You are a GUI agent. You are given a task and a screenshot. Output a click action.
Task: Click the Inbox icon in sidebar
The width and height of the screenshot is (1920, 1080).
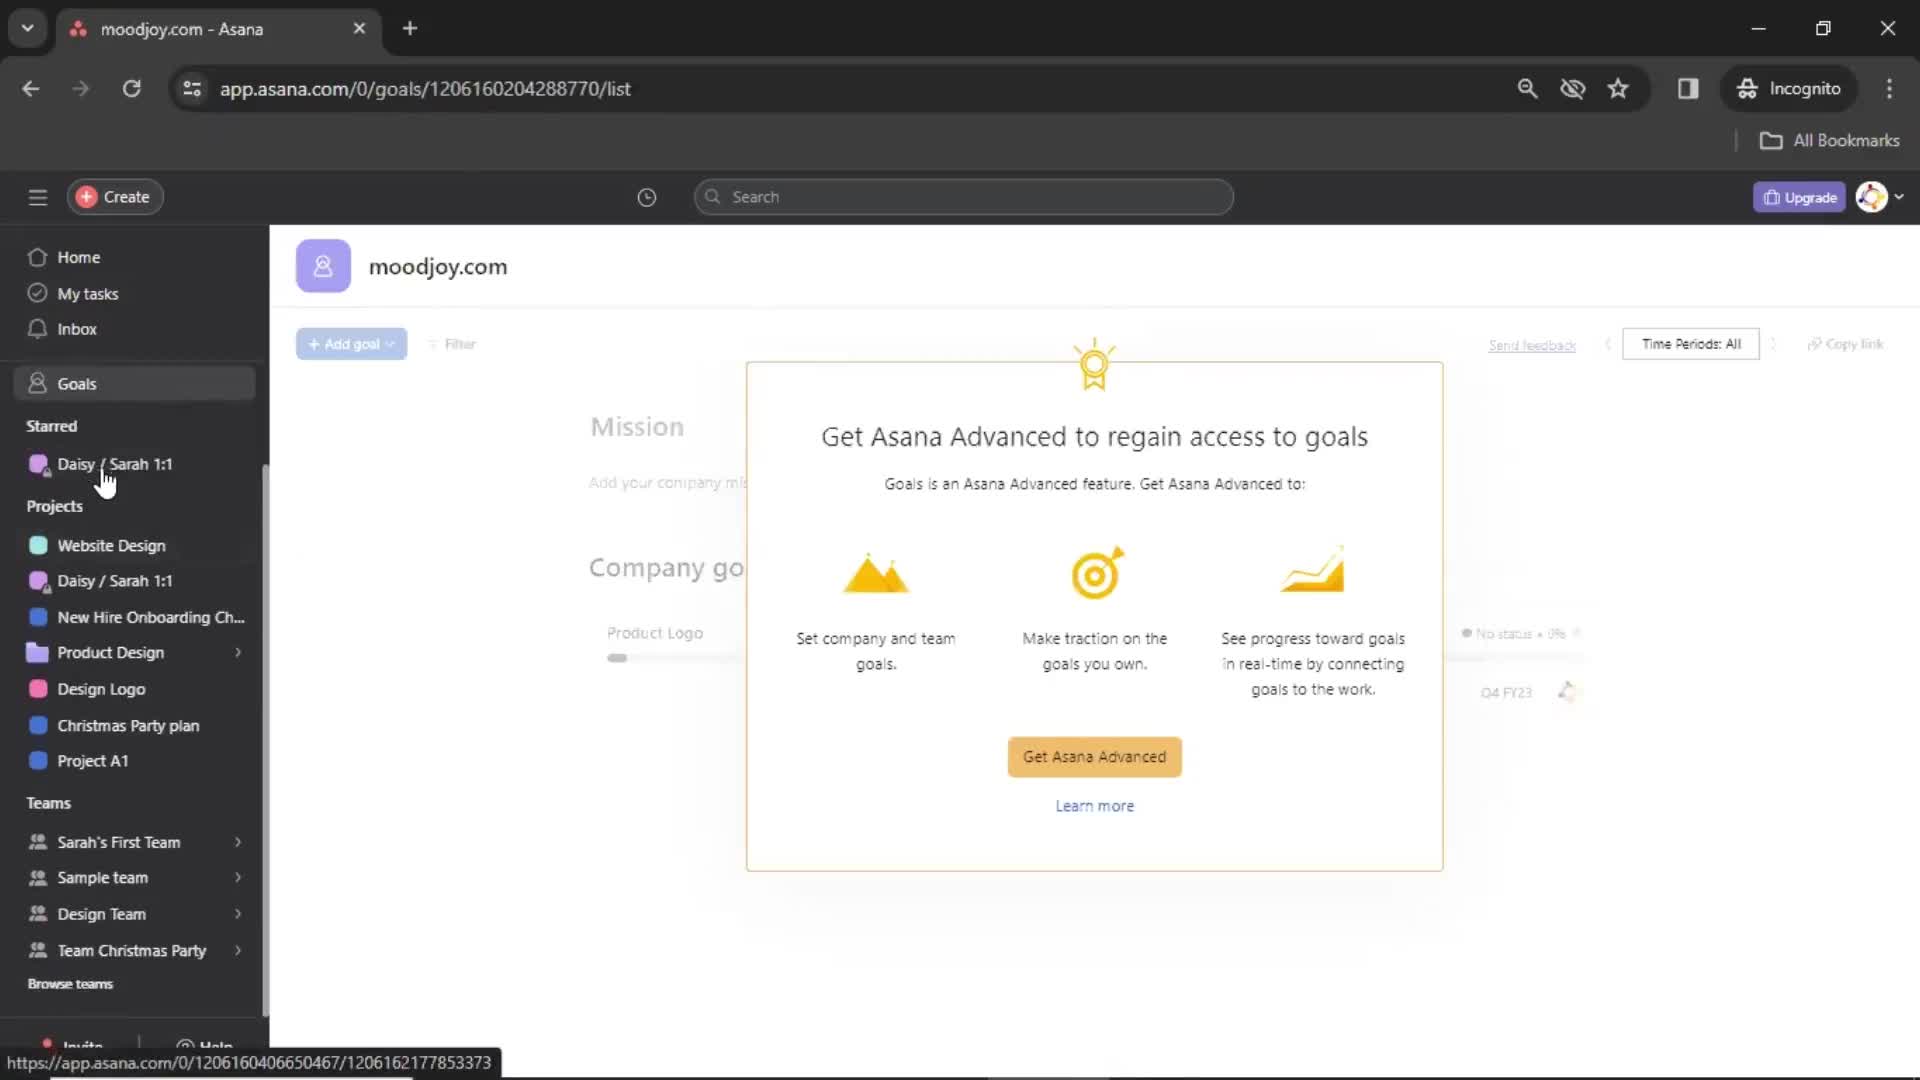pyautogui.click(x=36, y=328)
